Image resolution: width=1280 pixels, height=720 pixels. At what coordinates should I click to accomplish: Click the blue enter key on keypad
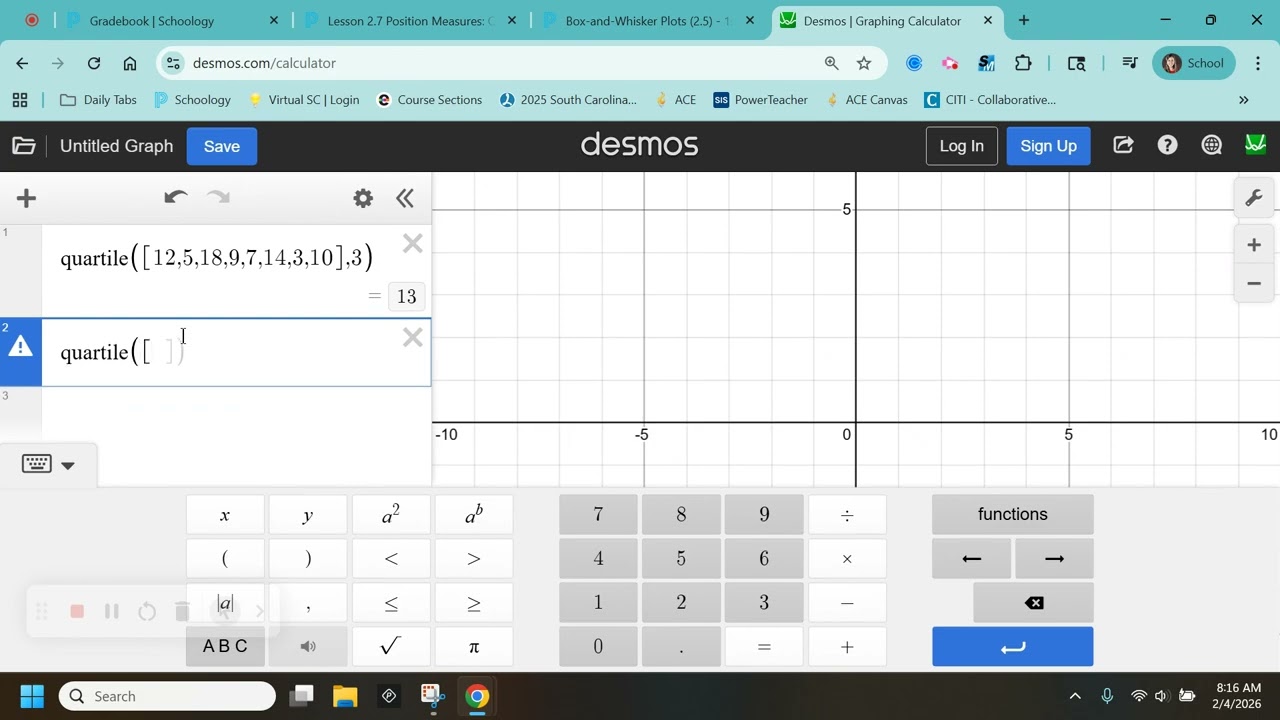pyautogui.click(x=1013, y=646)
